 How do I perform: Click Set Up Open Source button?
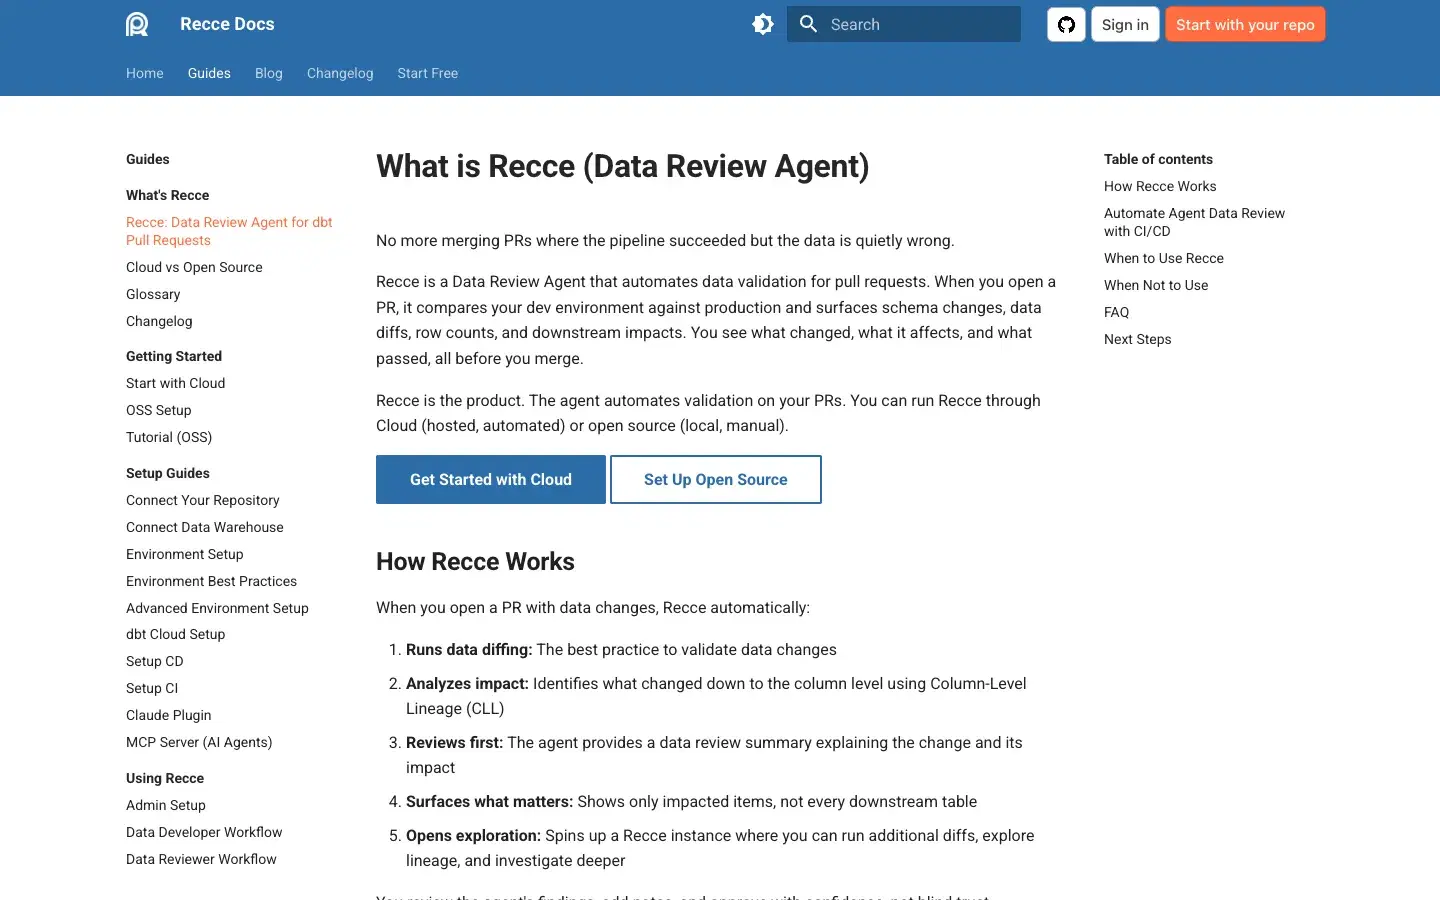pos(716,480)
